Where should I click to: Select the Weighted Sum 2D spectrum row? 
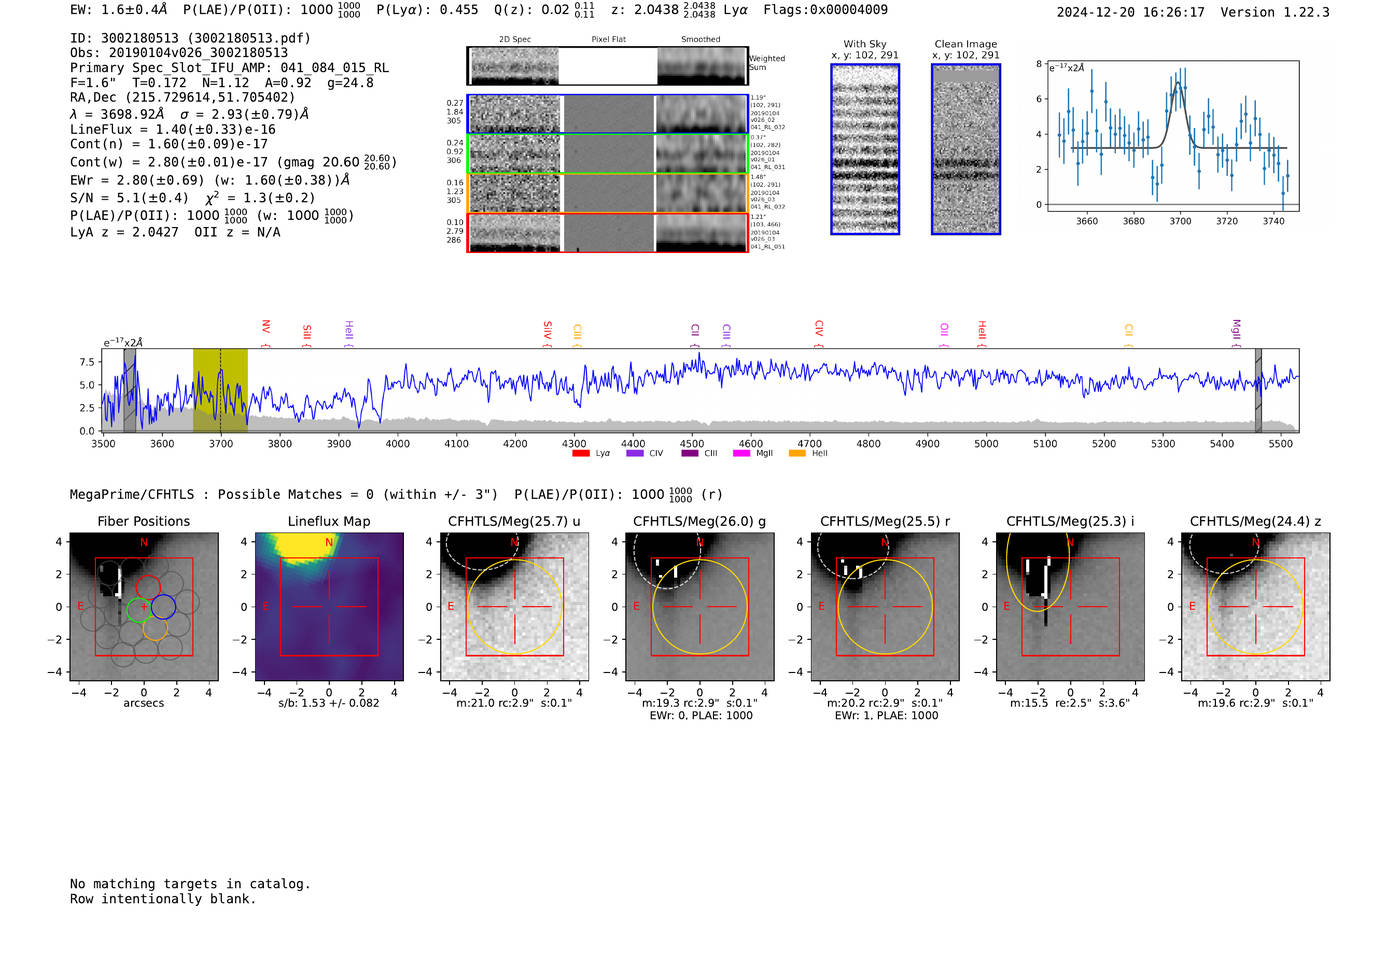(607, 66)
